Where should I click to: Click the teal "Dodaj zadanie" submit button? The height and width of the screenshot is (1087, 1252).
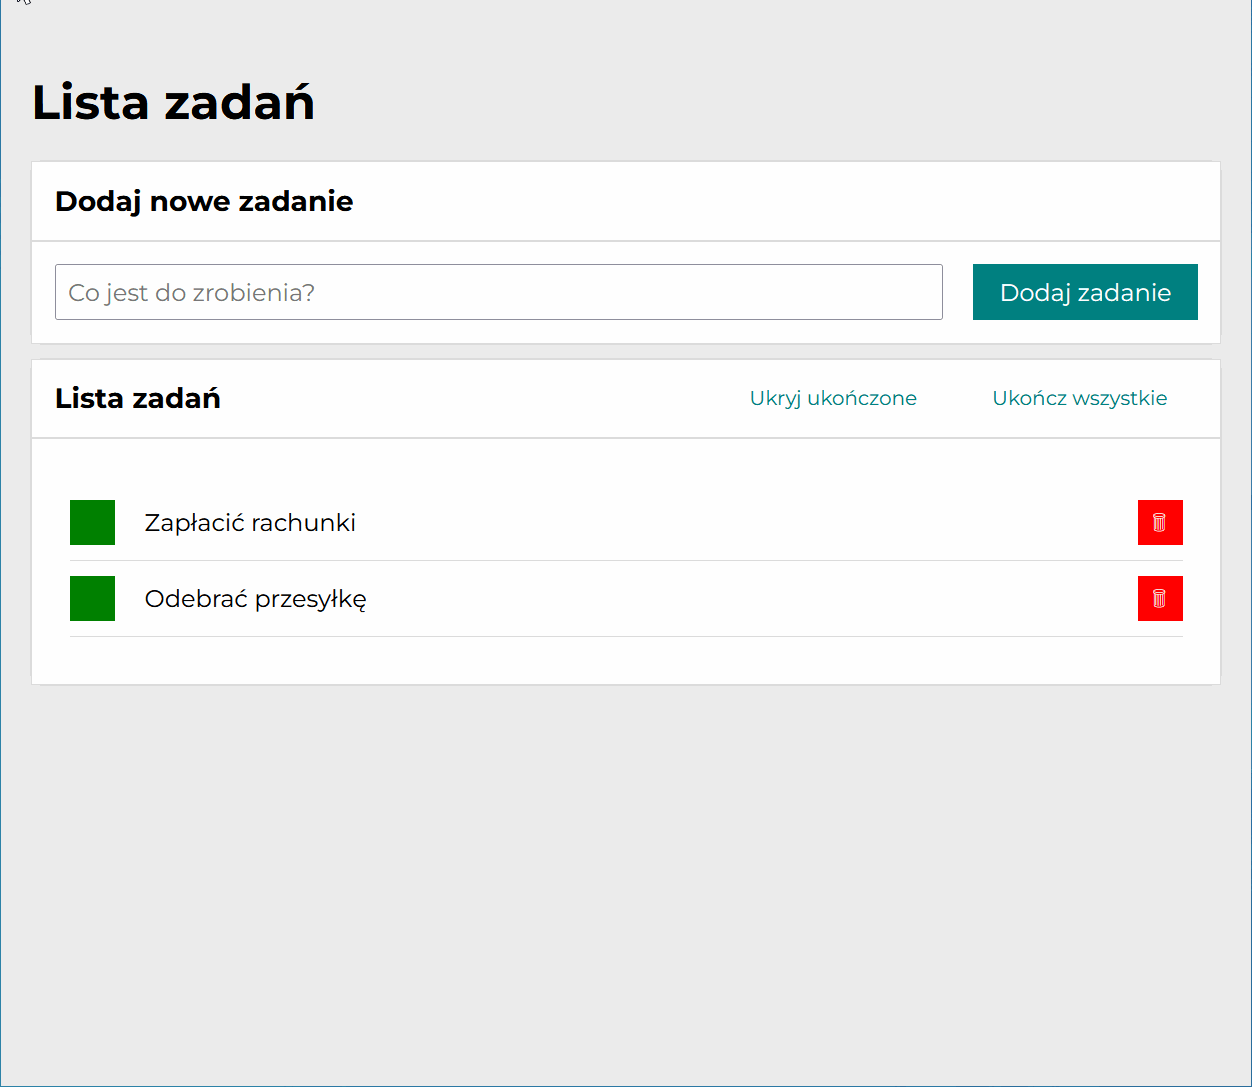(x=1085, y=292)
